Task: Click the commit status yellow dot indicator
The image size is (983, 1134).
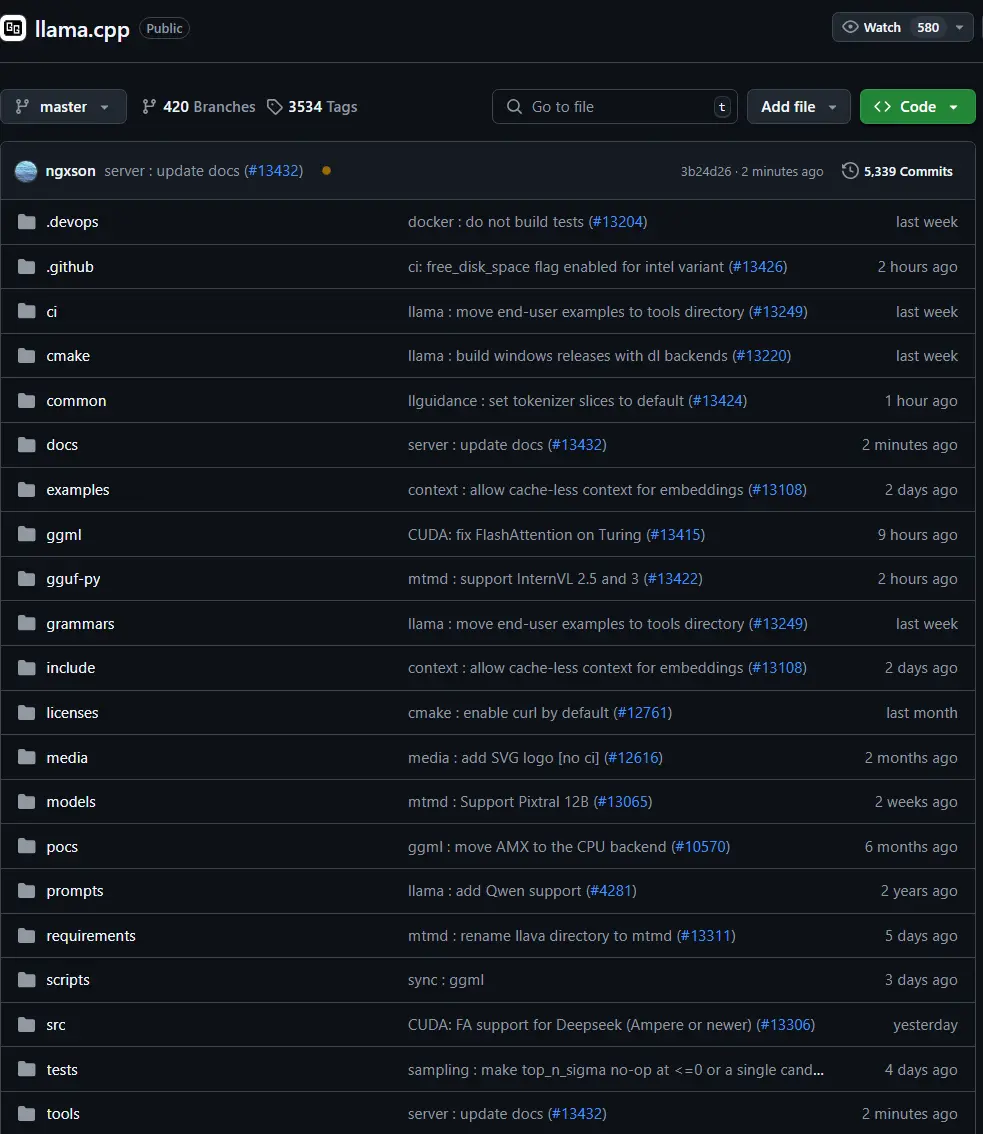Action: 326,171
